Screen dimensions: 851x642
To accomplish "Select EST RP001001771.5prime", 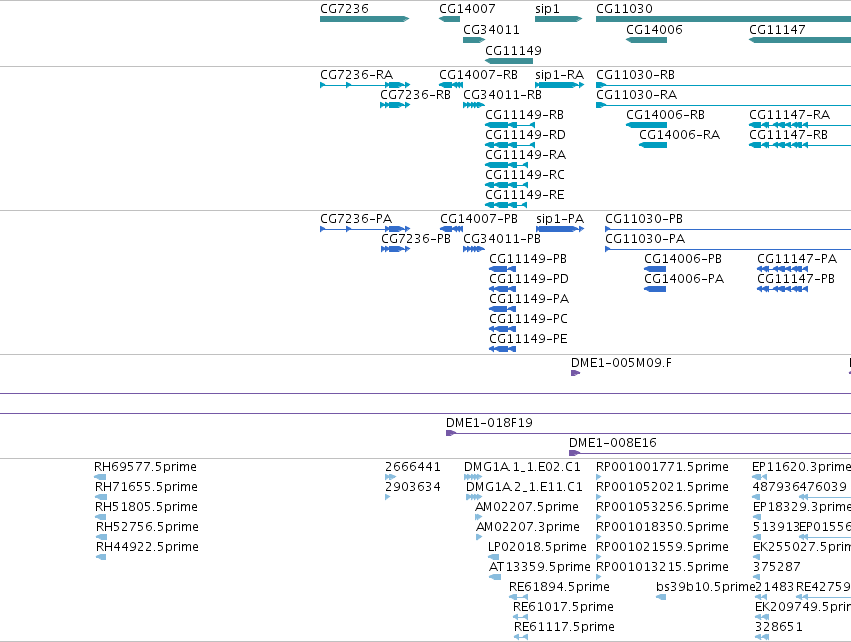I will pyautogui.click(x=599, y=477).
